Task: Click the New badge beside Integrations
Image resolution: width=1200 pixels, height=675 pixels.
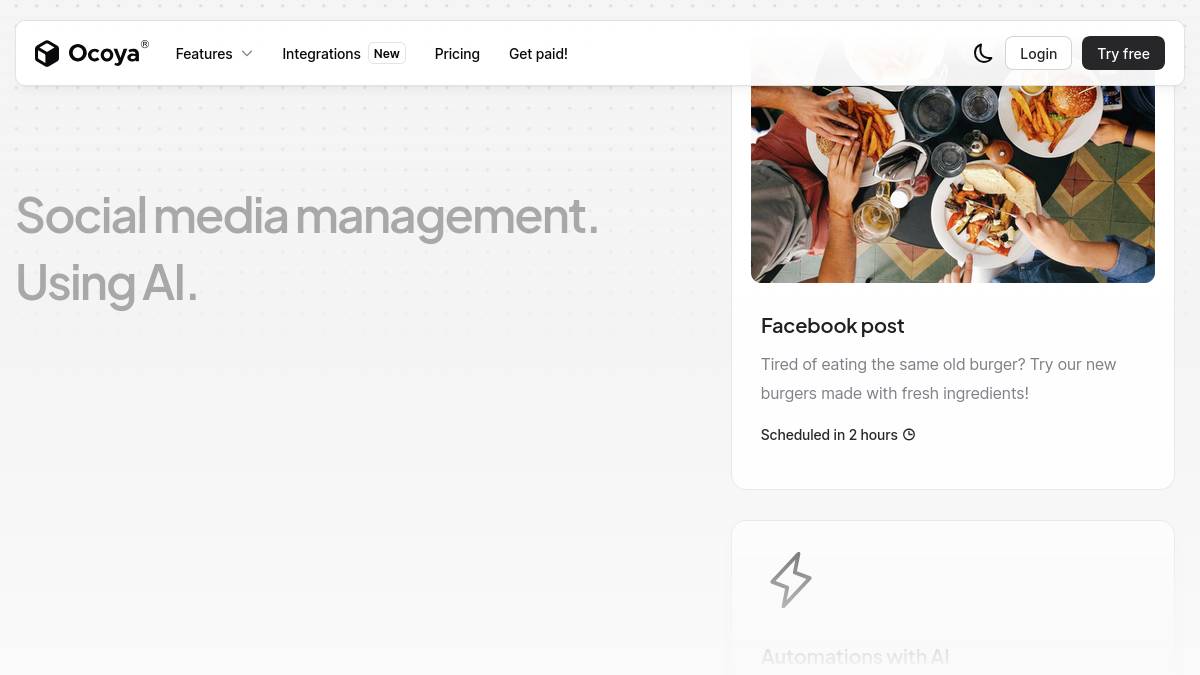Action: coord(387,54)
